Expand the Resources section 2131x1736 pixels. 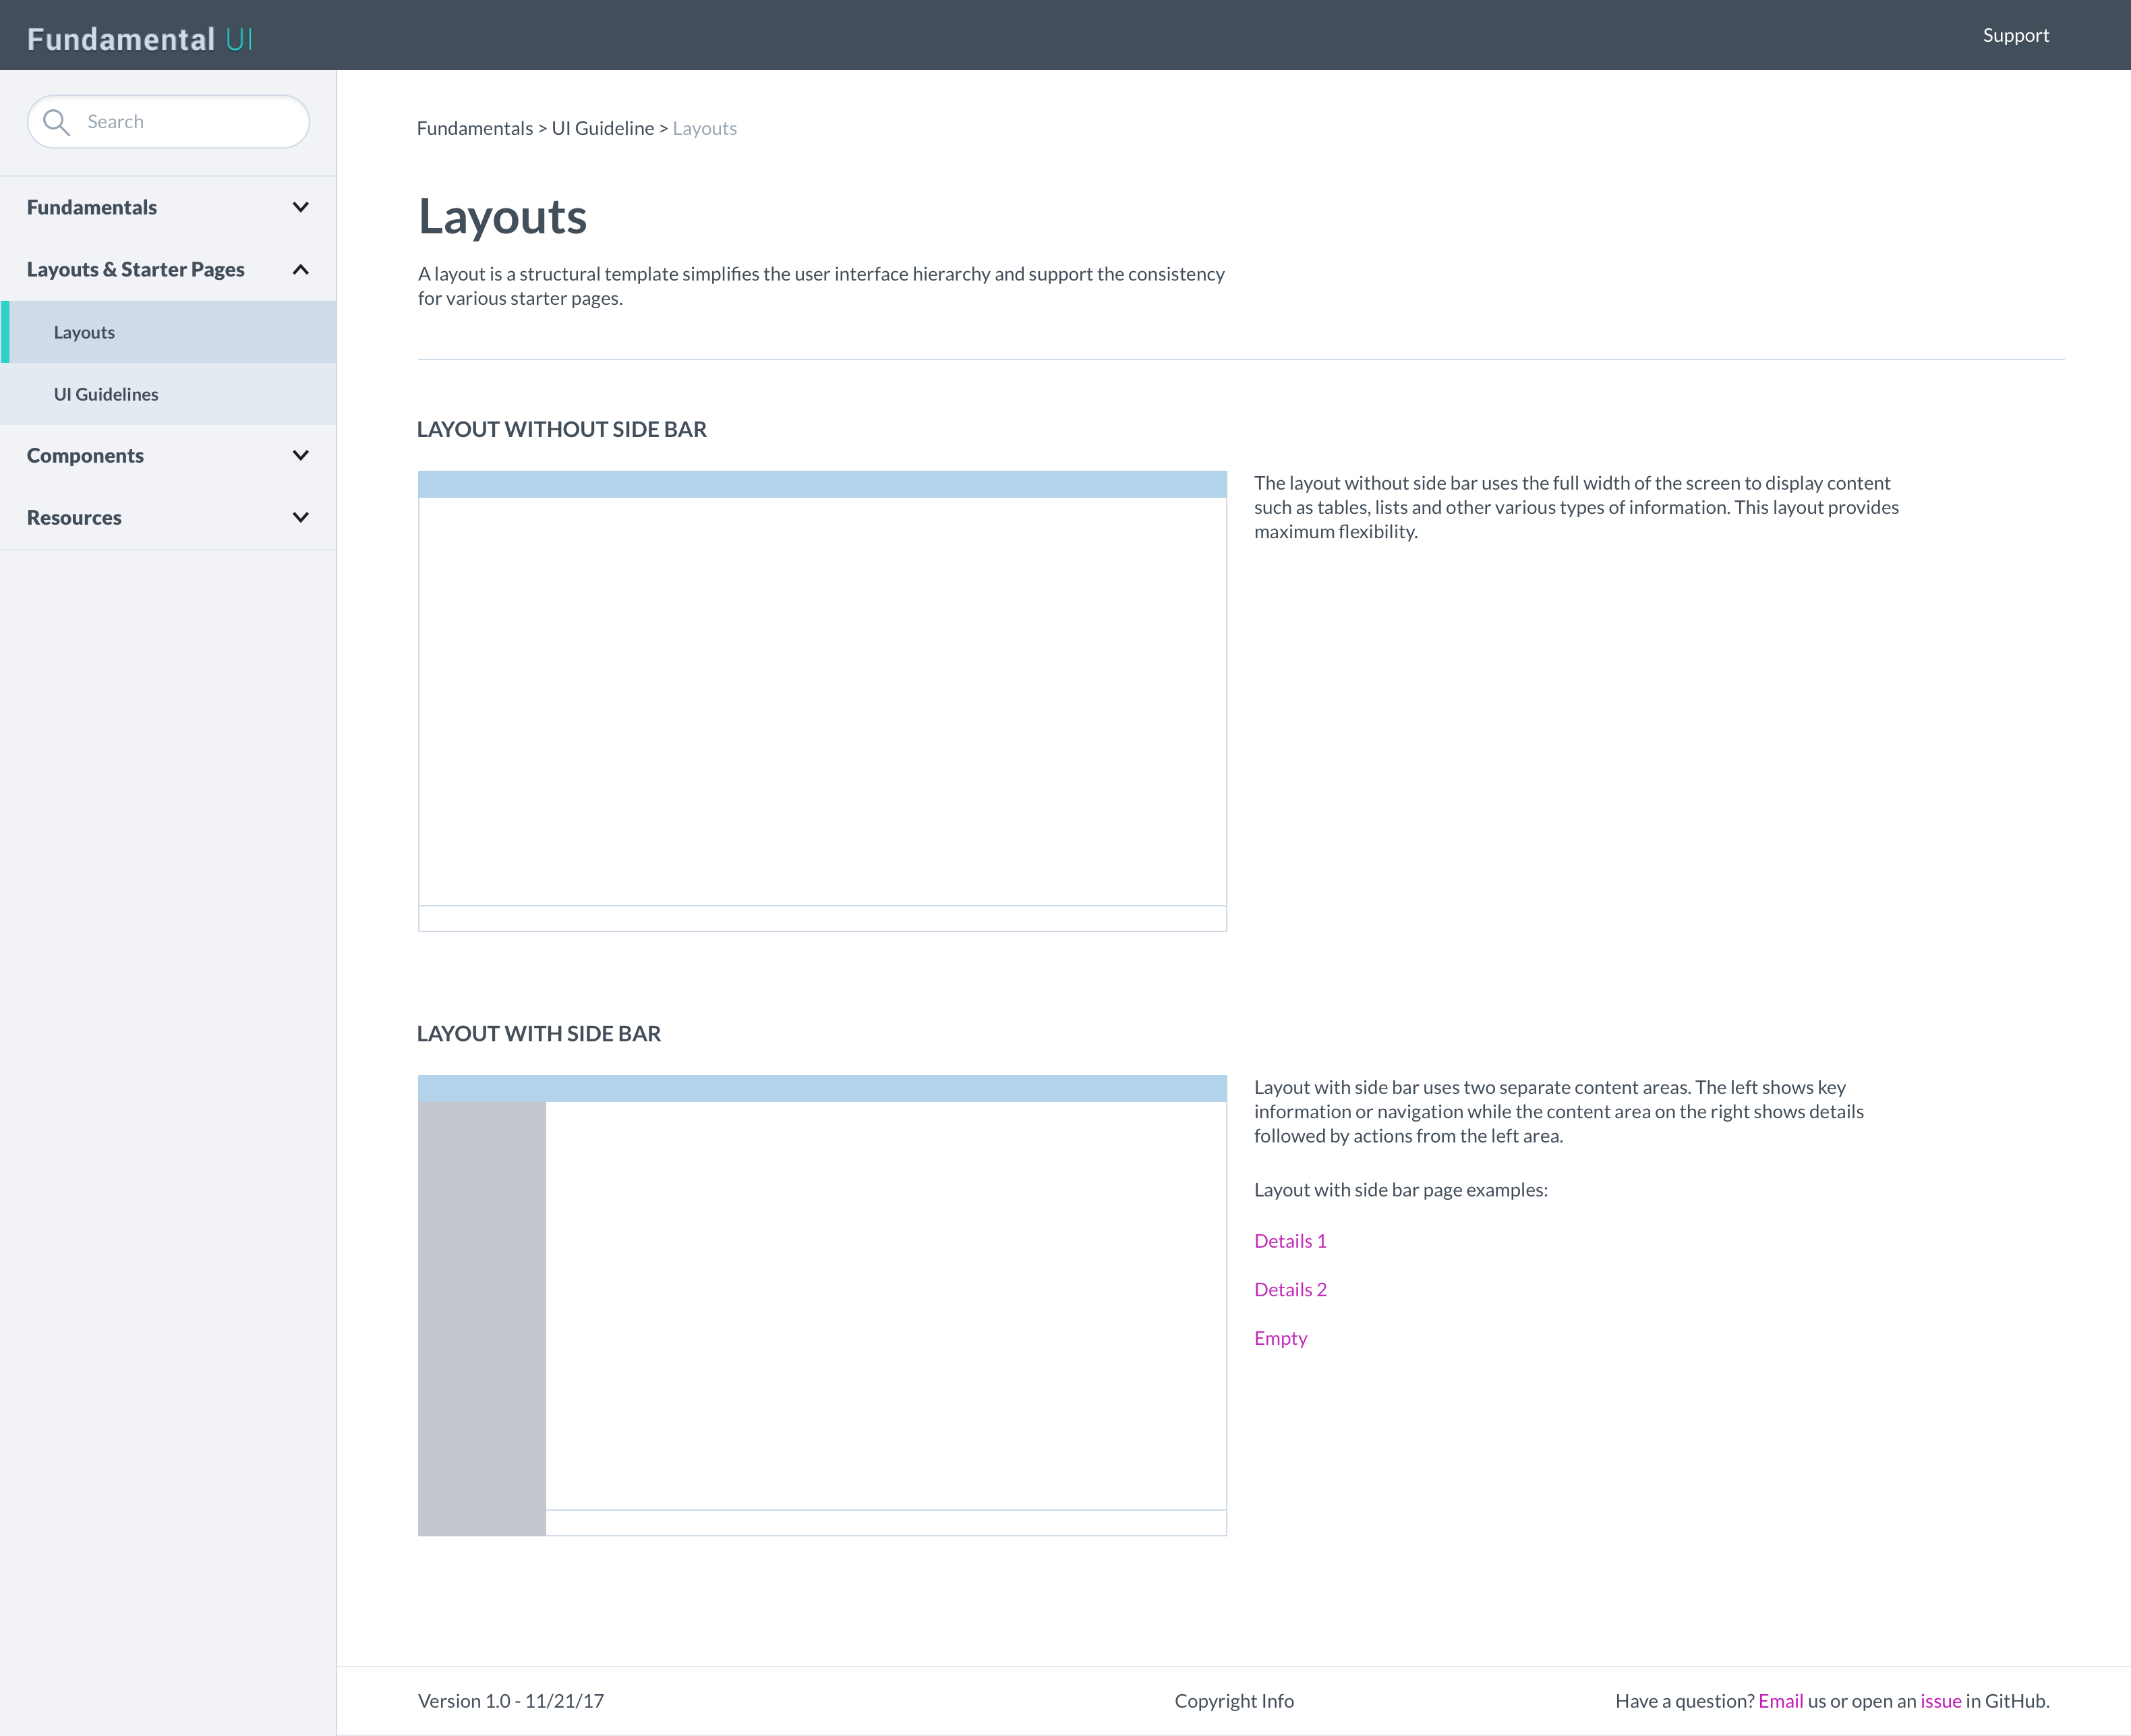coord(300,517)
